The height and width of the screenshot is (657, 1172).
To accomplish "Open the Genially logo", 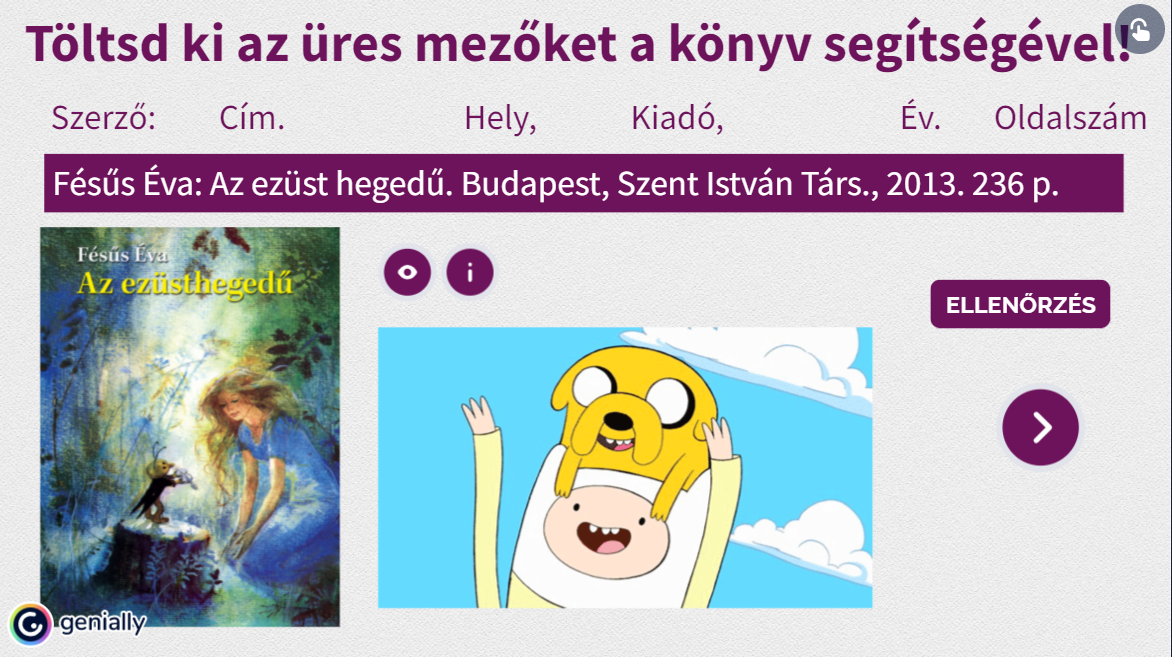I will click(x=31, y=623).
